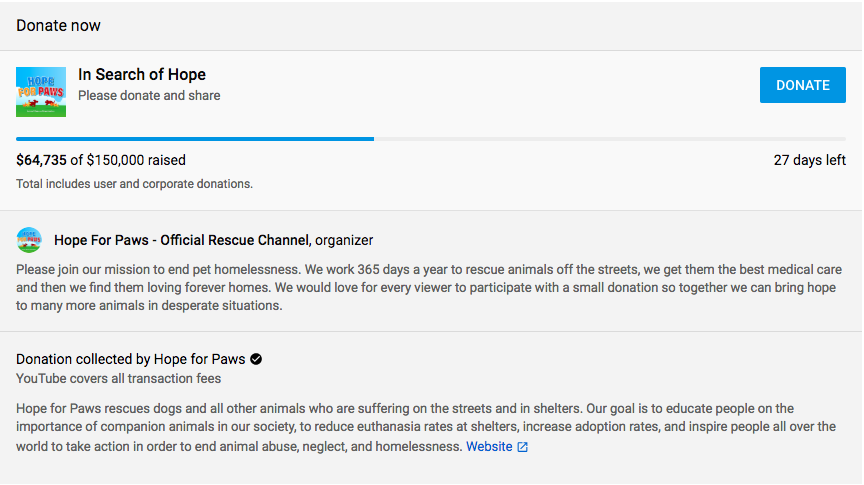Click the Hope For Paws Official Rescue Channel name
This screenshot has height=485, width=864.
(x=182, y=240)
